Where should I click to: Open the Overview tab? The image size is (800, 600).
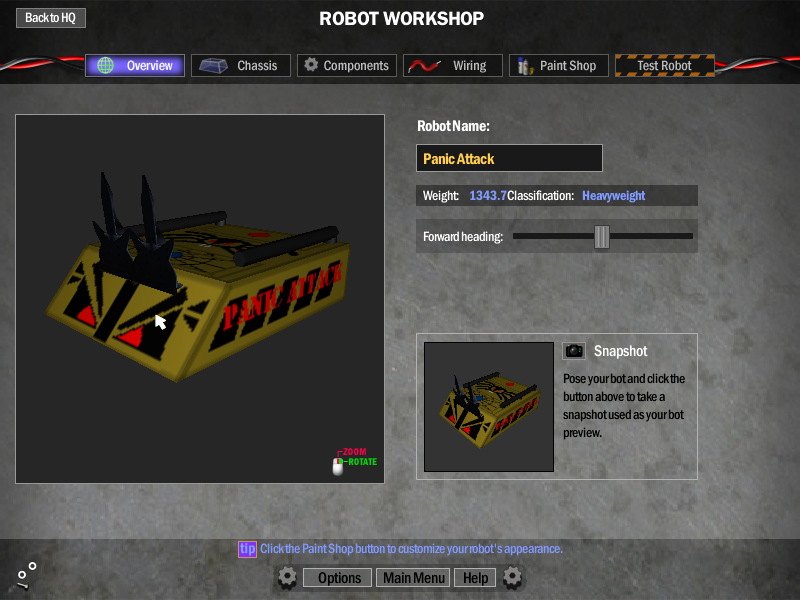coord(135,65)
